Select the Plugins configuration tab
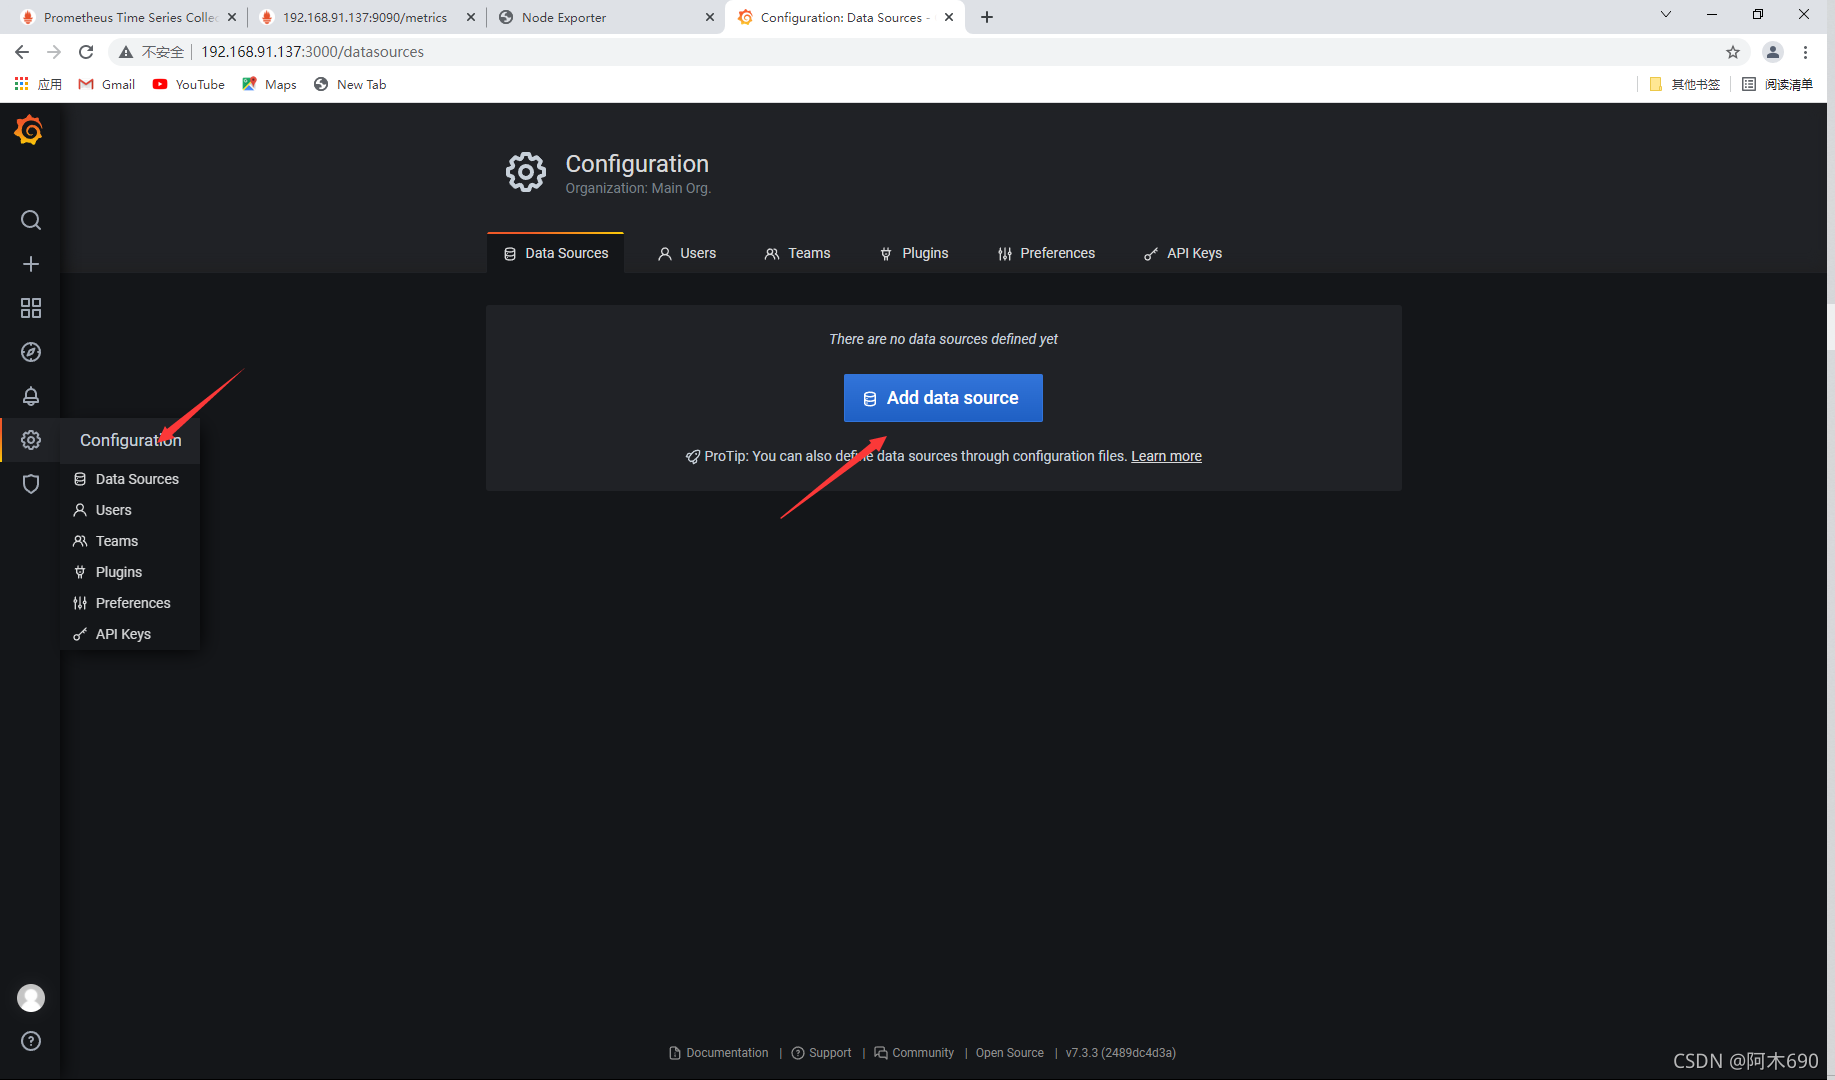Viewport: 1835px width, 1080px height. [x=914, y=253]
